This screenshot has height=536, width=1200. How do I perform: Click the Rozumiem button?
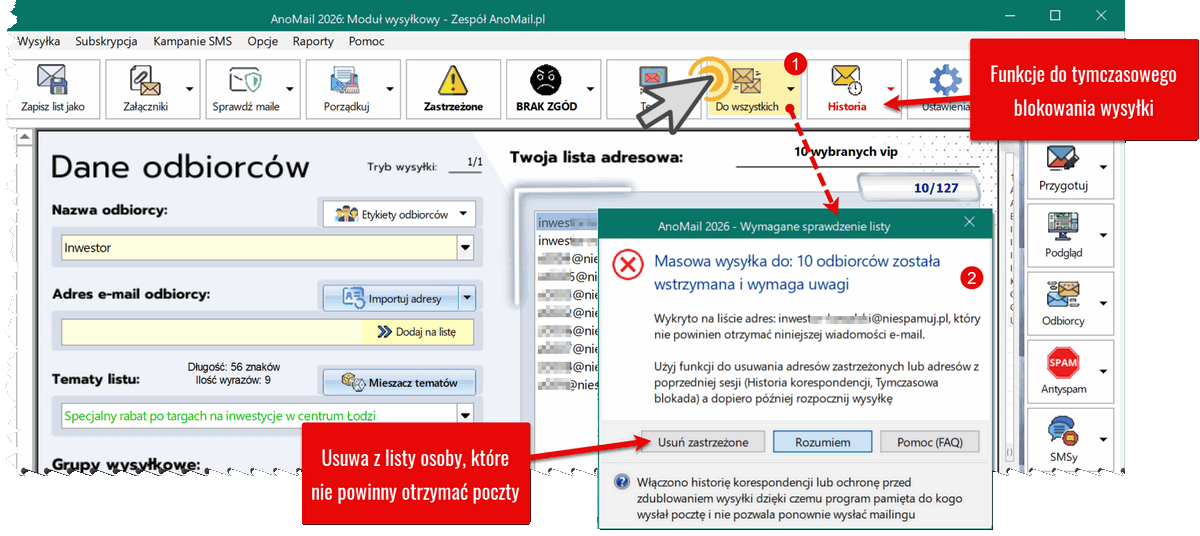point(823,441)
